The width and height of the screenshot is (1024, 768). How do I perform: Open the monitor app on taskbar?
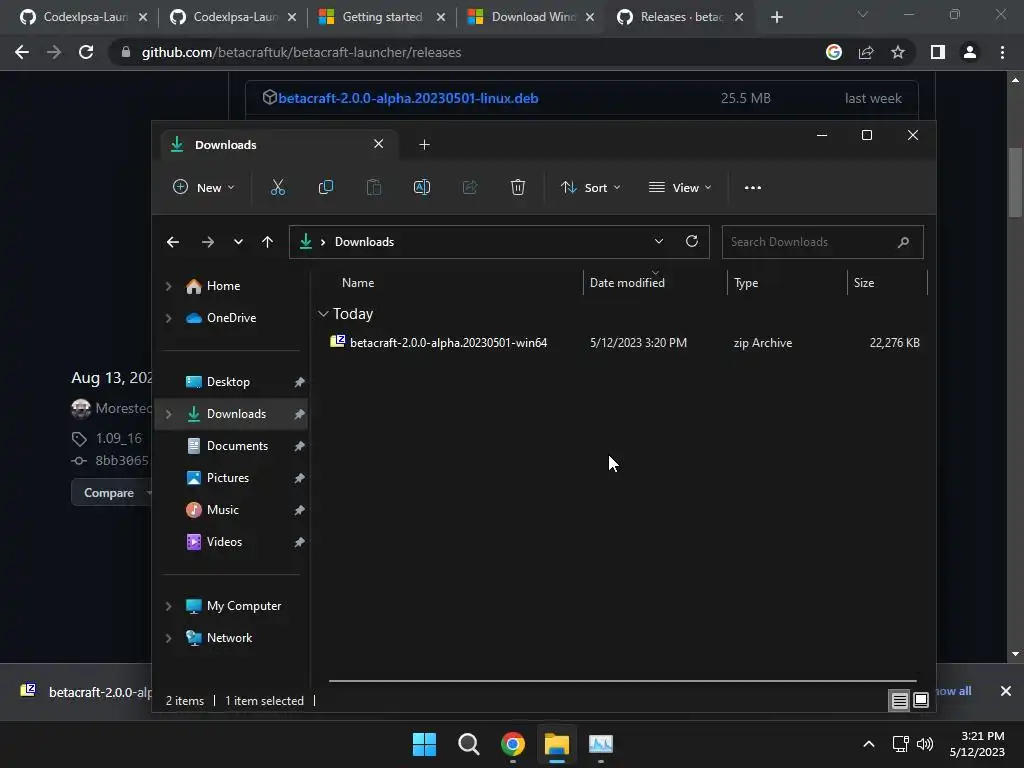pos(601,744)
